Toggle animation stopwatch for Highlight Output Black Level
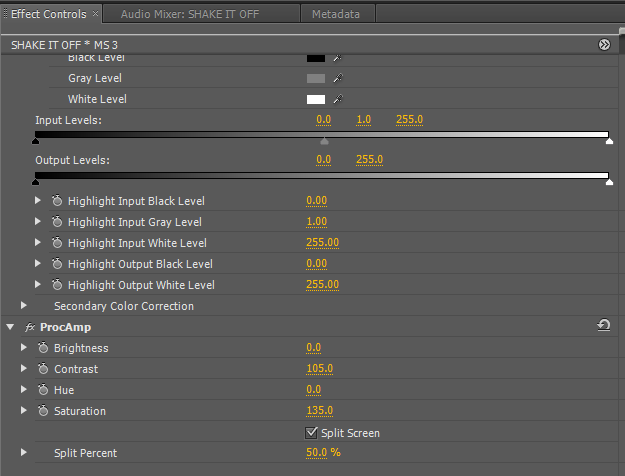The image size is (625, 476). (57, 264)
